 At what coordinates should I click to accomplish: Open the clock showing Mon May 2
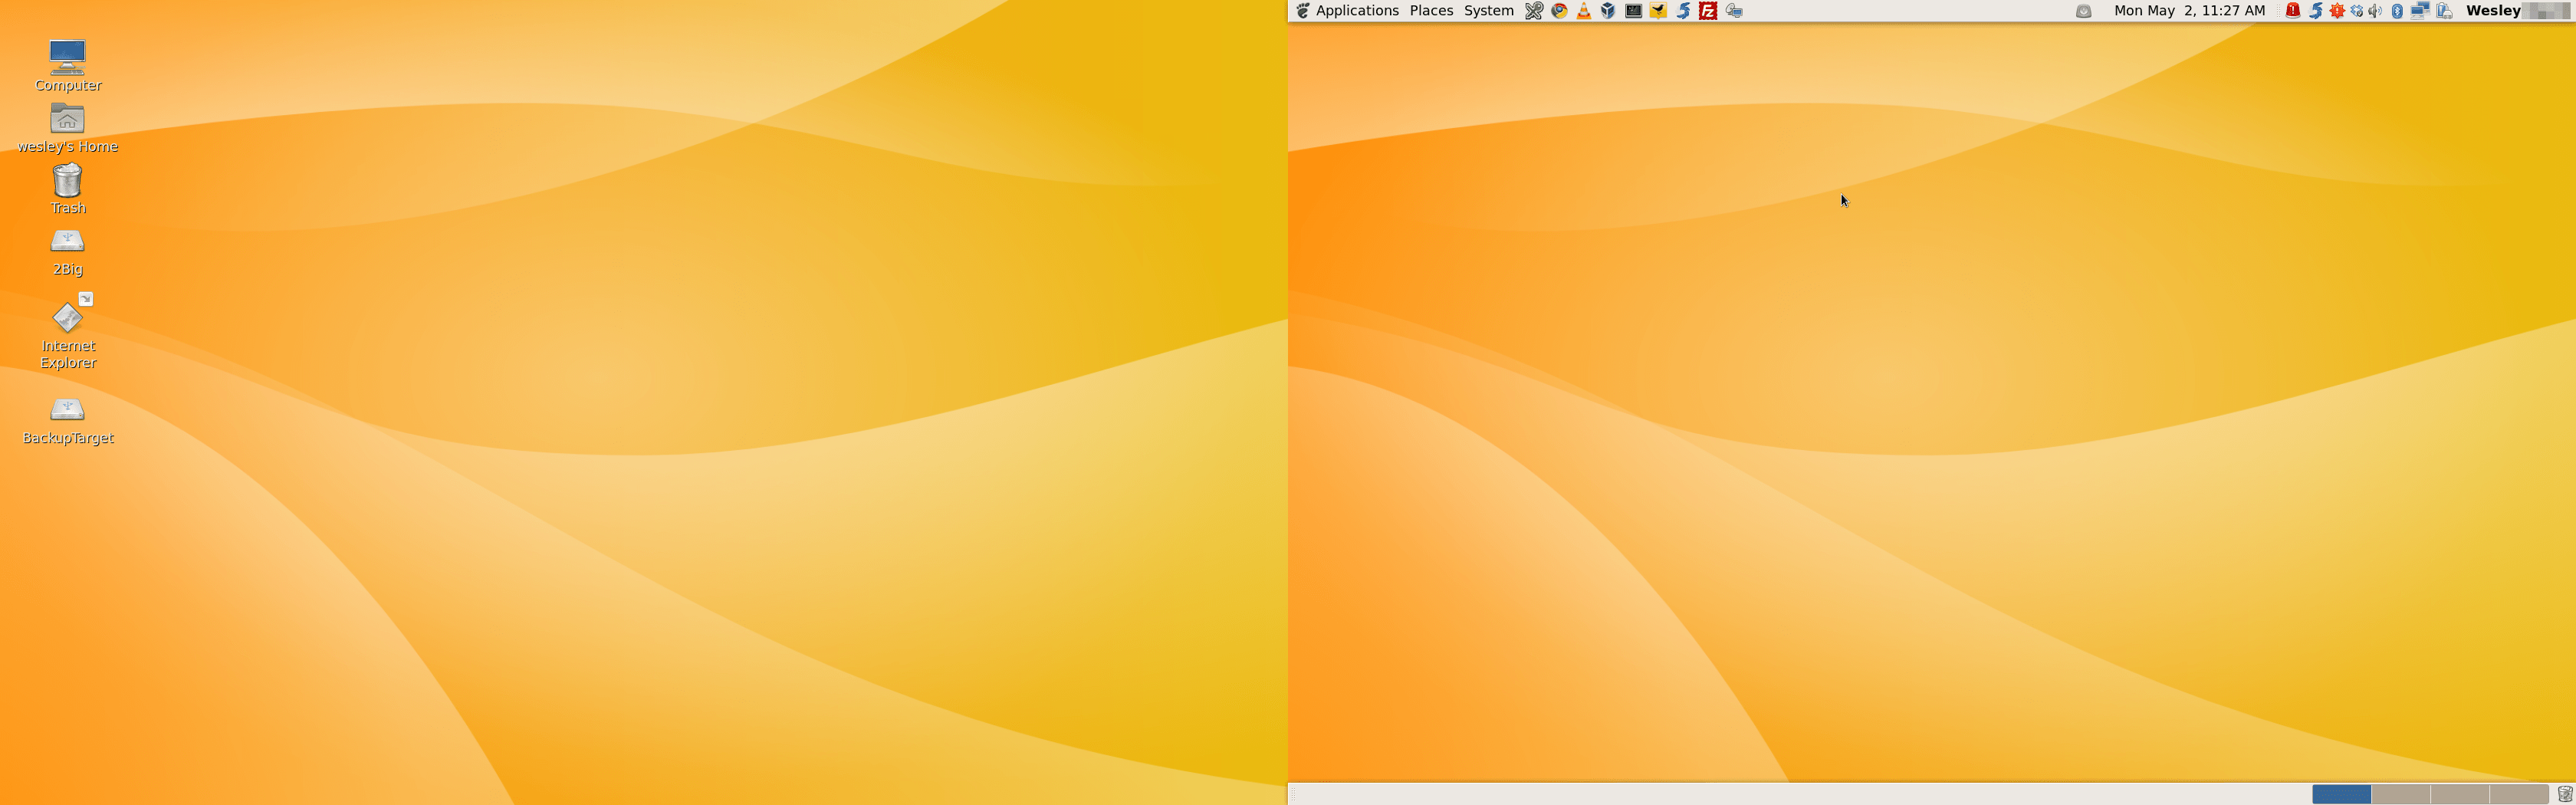tap(2189, 11)
